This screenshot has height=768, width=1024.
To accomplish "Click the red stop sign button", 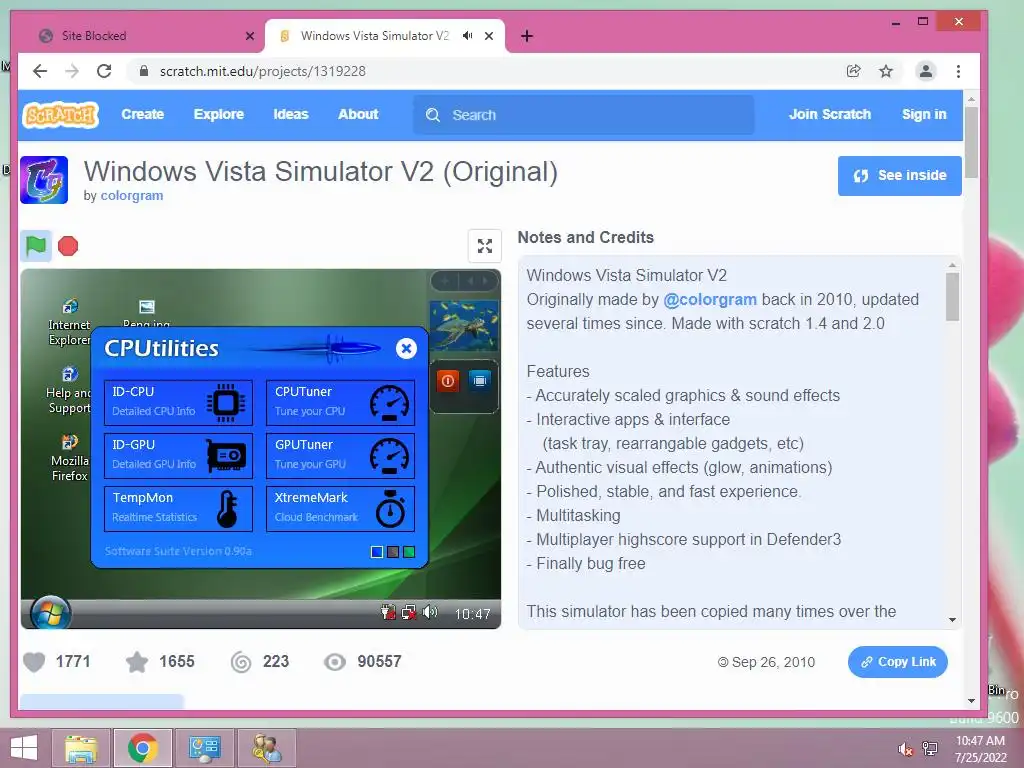I will pos(68,246).
